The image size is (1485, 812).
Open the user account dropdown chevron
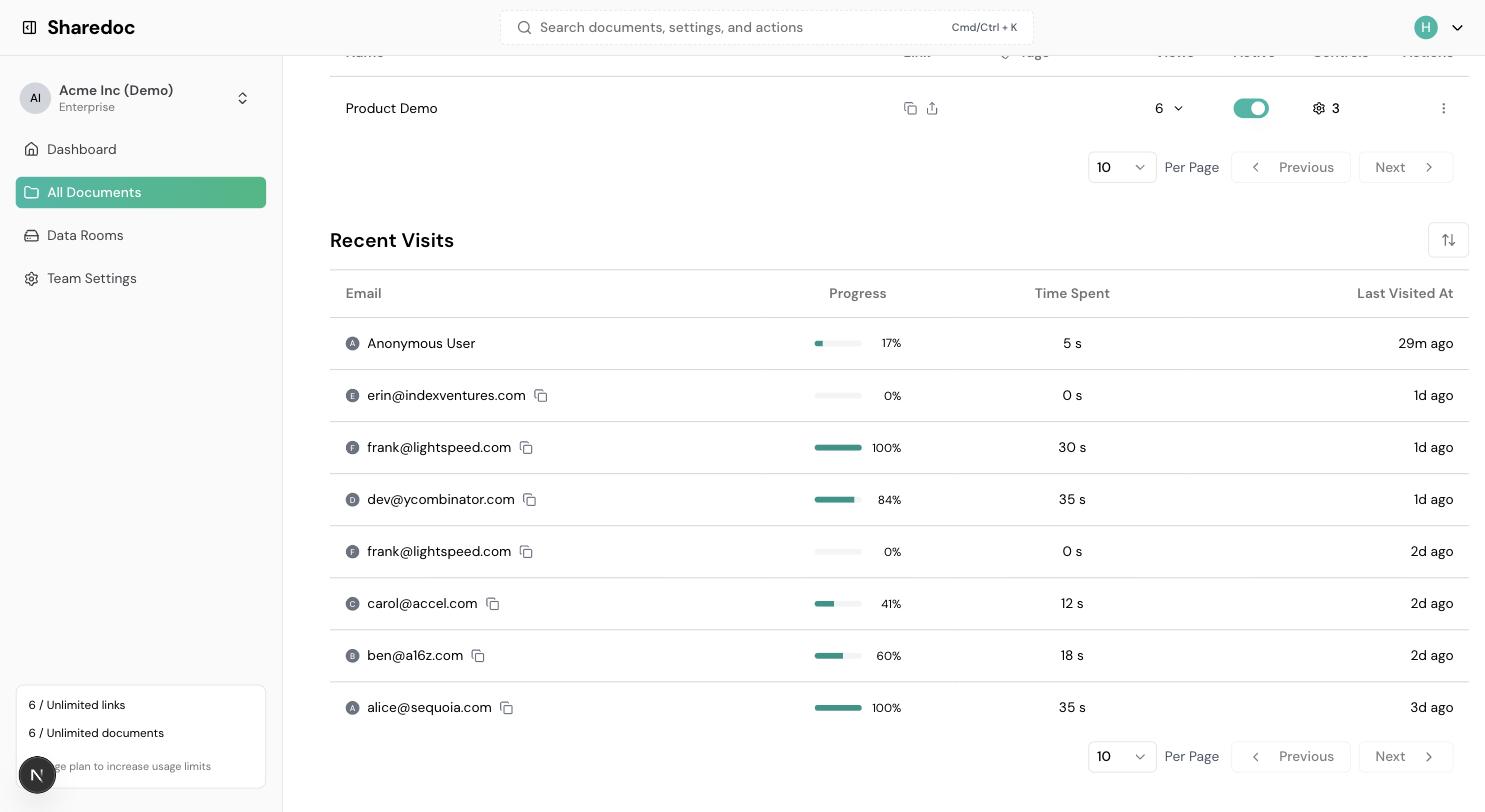pos(1457,28)
